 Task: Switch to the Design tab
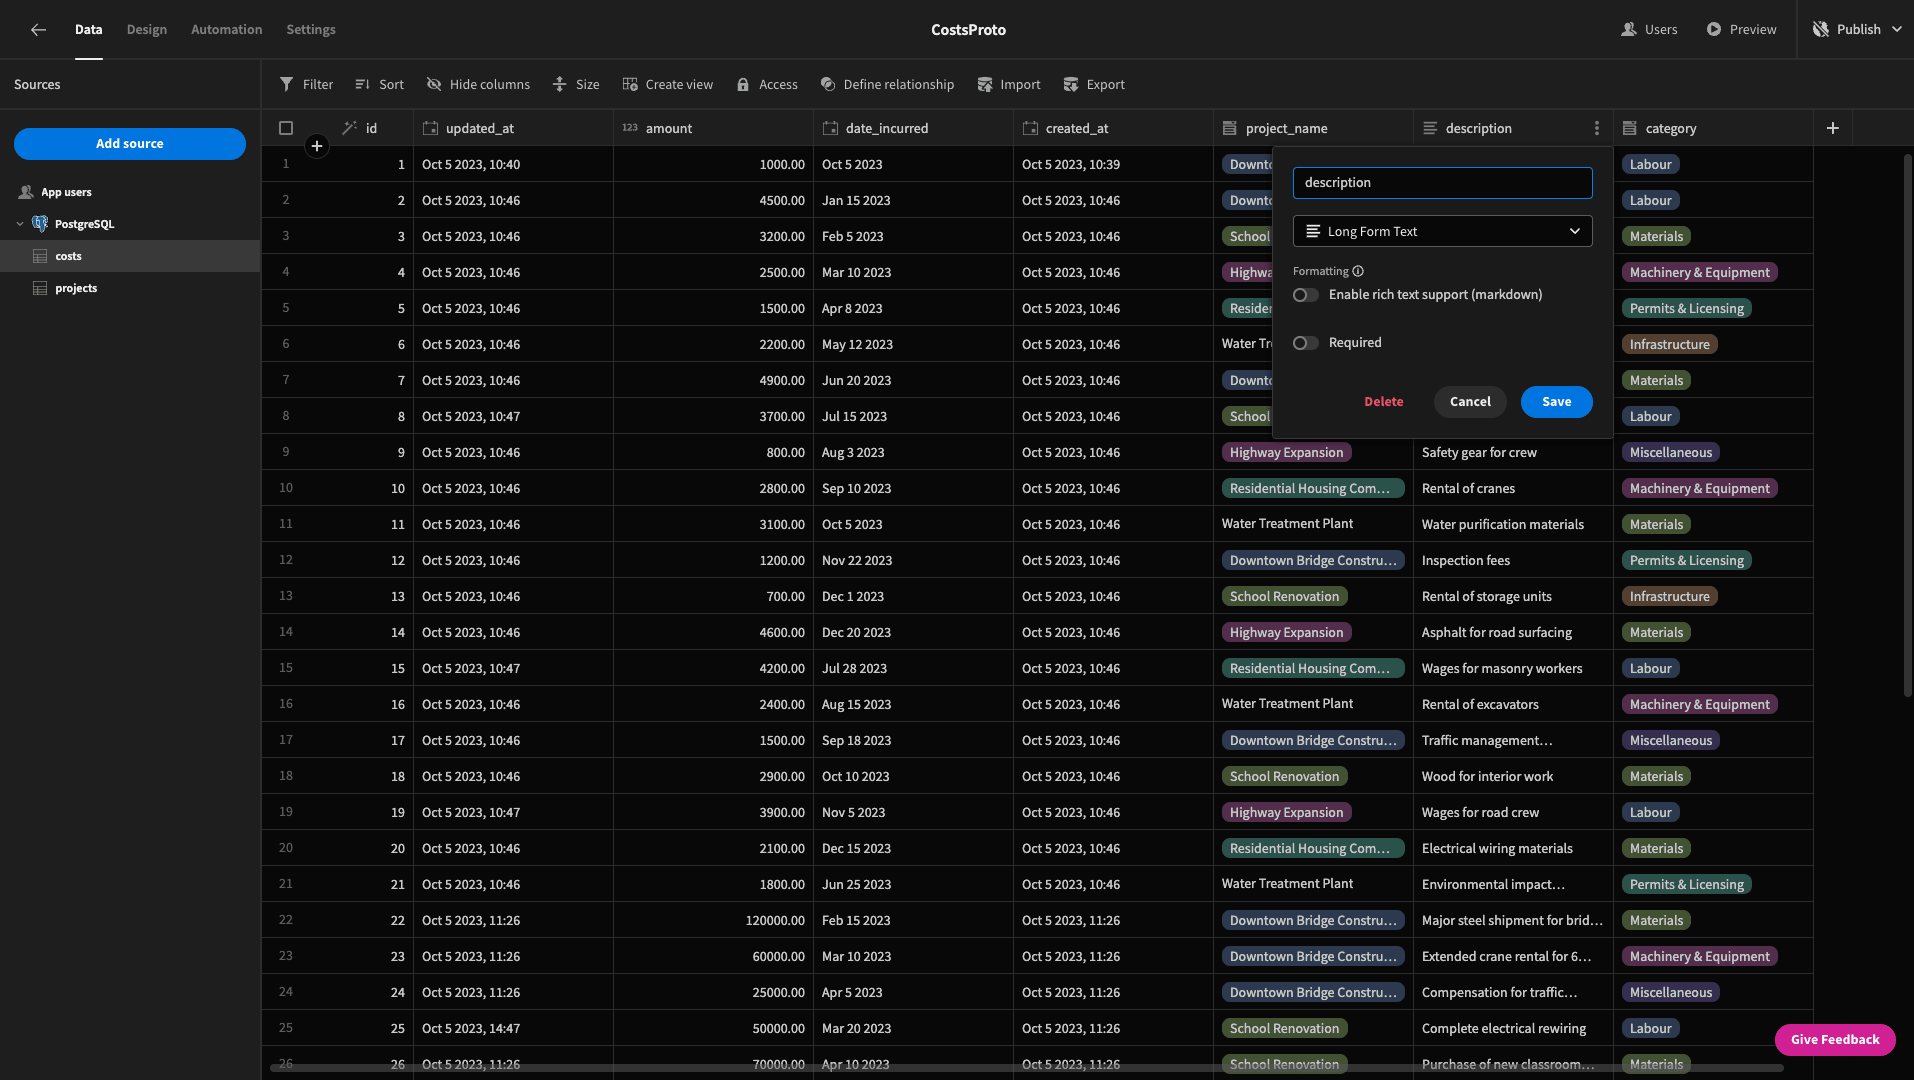pyautogui.click(x=147, y=30)
